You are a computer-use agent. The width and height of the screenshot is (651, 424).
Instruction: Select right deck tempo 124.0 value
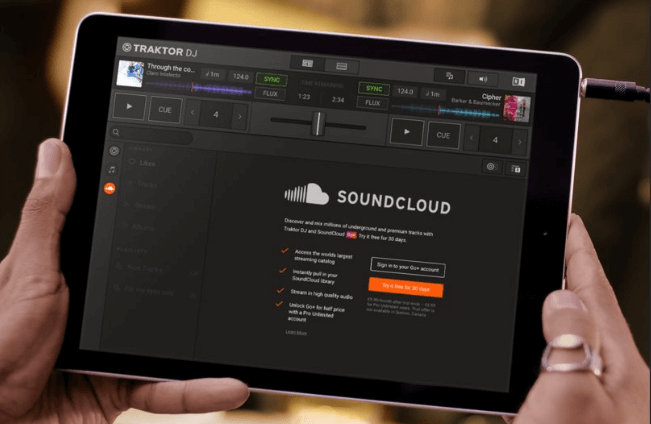pyautogui.click(x=405, y=91)
